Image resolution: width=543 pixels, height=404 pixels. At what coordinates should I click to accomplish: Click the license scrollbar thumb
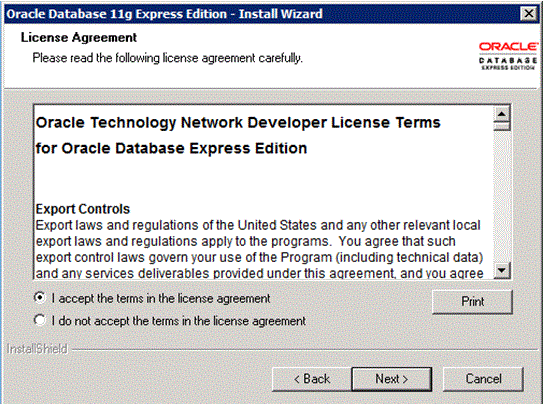[502, 126]
